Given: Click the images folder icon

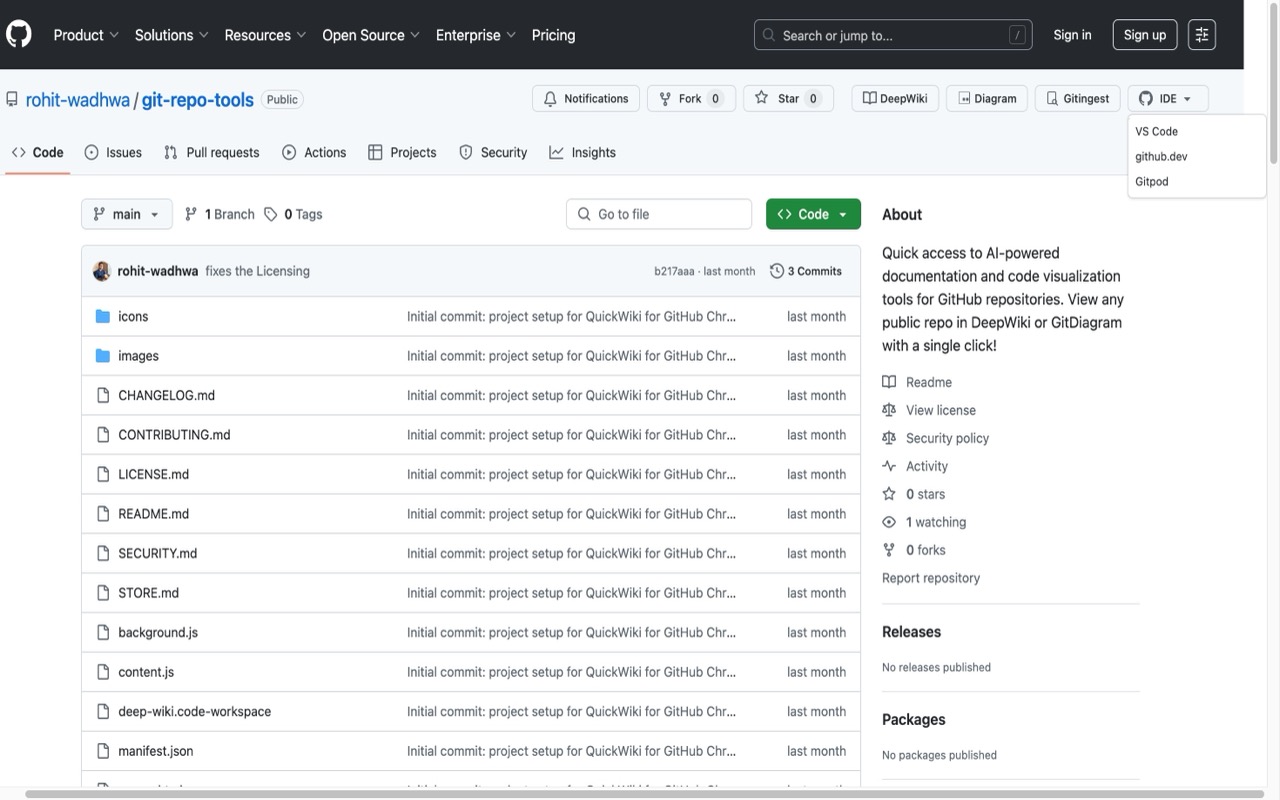Looking at the screenshot, I should [x=102, y=356].
